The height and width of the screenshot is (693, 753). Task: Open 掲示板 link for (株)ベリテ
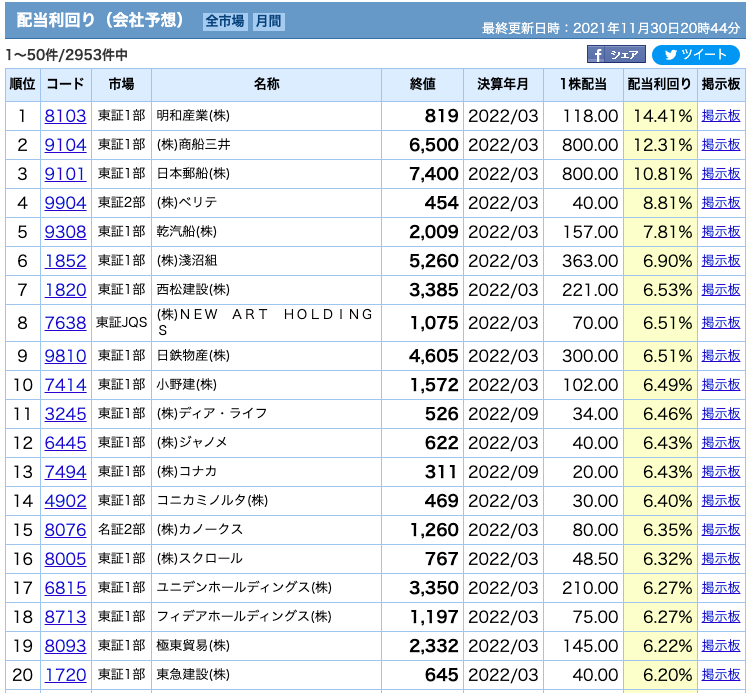(x=720, y=203)
